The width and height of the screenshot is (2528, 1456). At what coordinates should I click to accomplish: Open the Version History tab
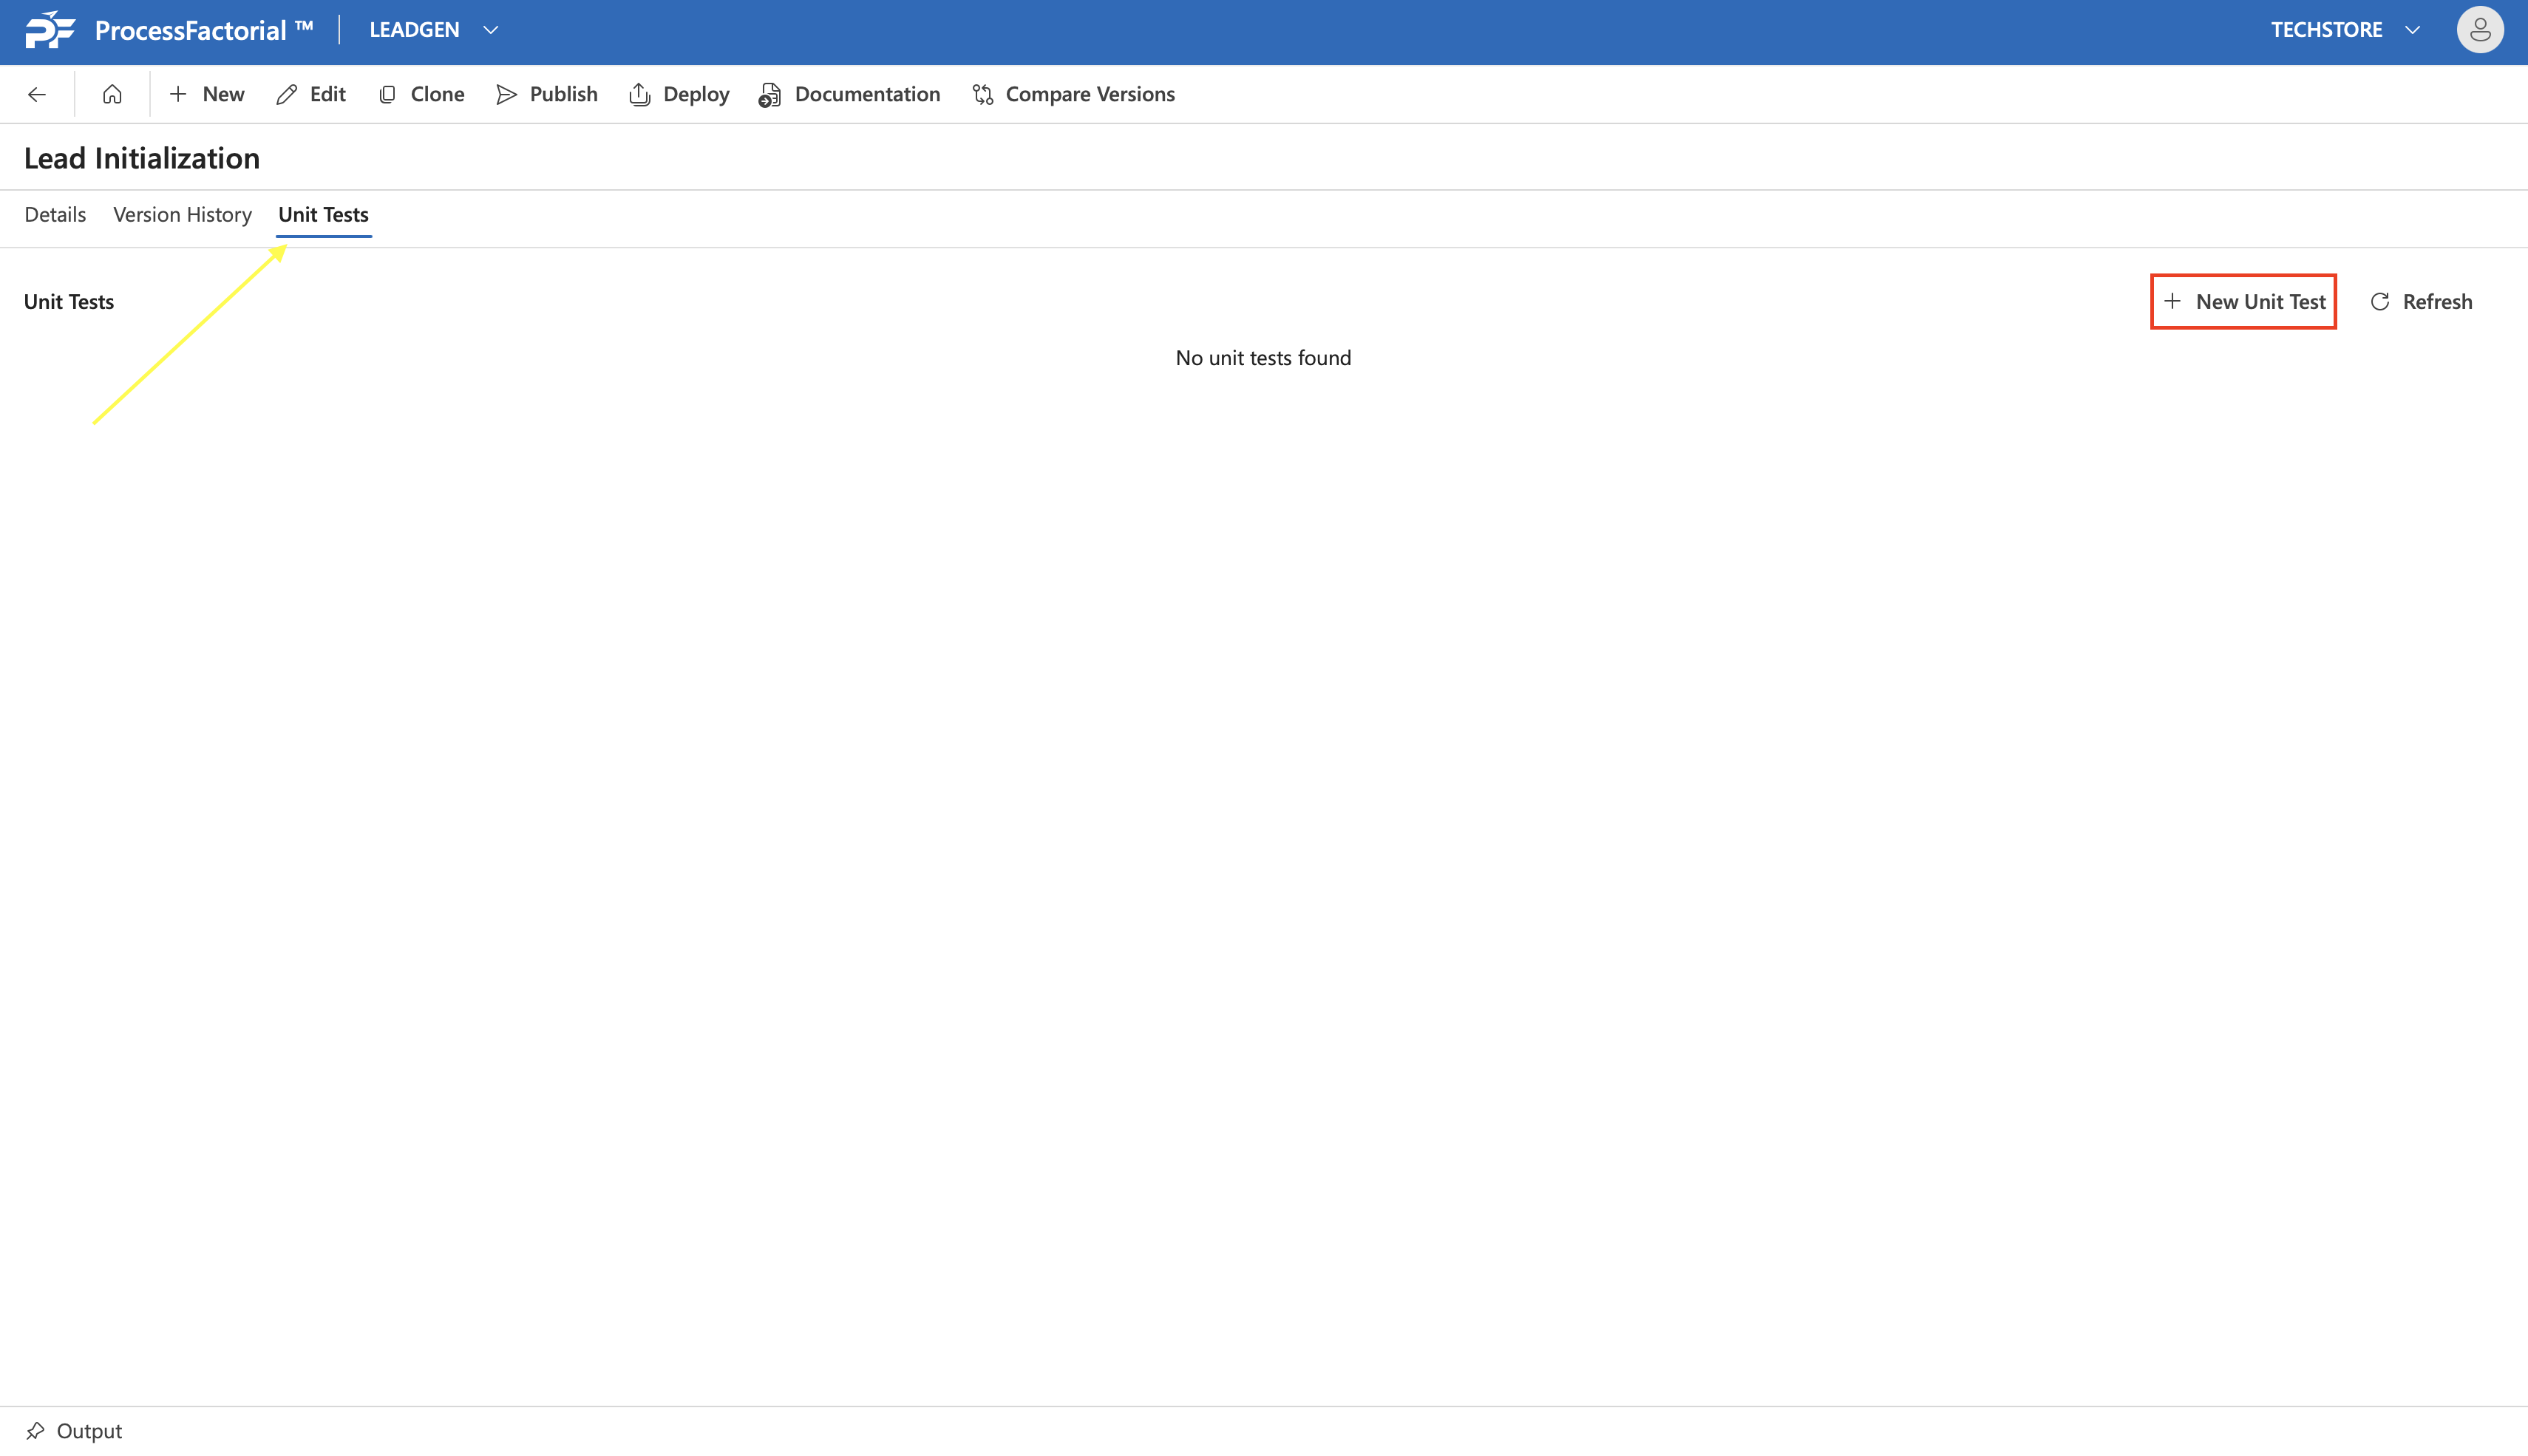pyautogui.click(x=182, y=214)
